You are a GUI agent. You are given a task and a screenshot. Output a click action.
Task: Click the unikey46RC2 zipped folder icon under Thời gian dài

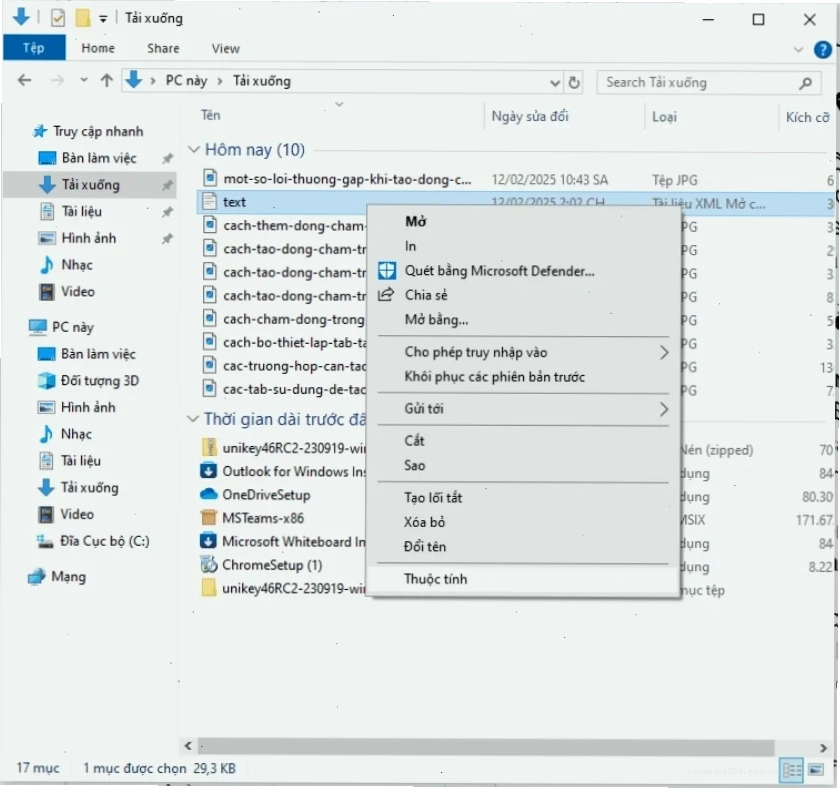pyautogui.click(x=209, y=447)
